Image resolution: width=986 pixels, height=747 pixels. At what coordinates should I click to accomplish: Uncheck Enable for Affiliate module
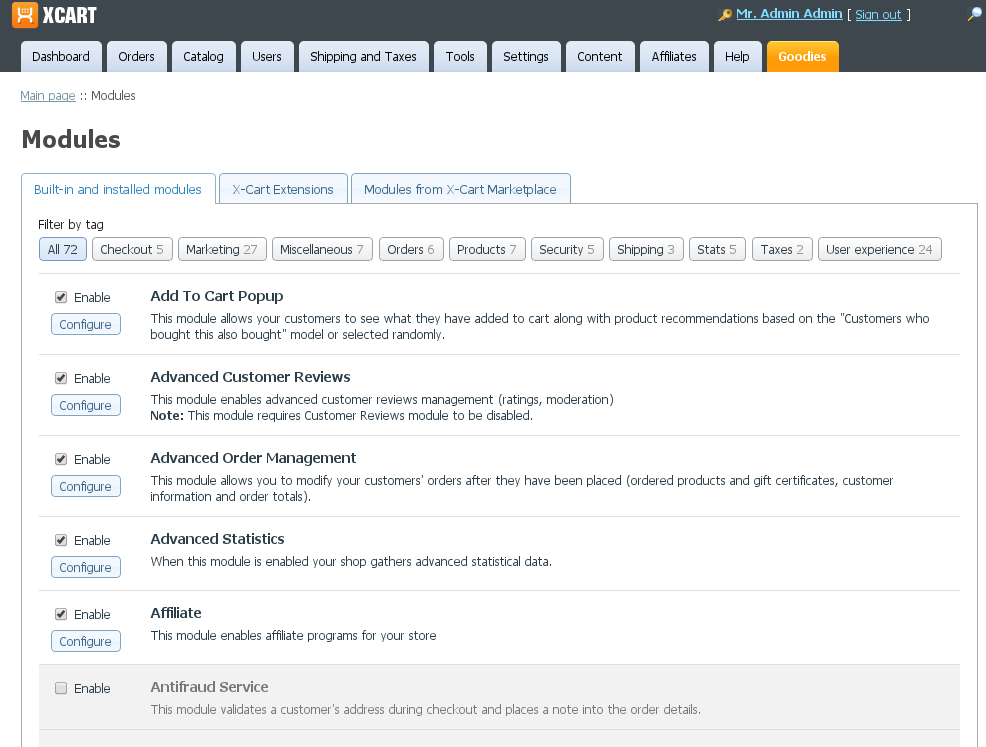pos(61,614)
